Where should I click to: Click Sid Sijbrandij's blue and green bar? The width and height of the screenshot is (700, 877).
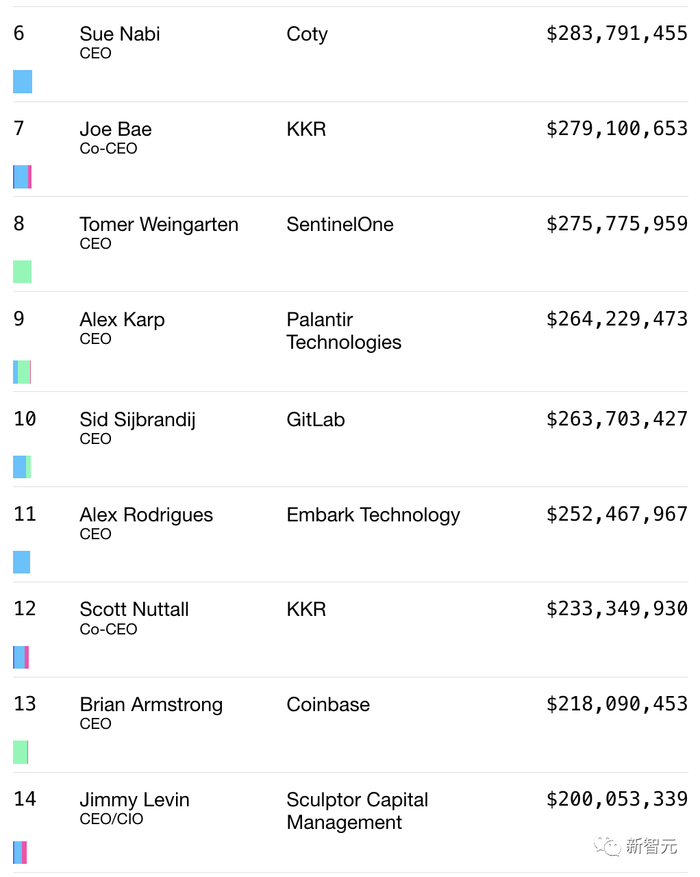point(21,467)
